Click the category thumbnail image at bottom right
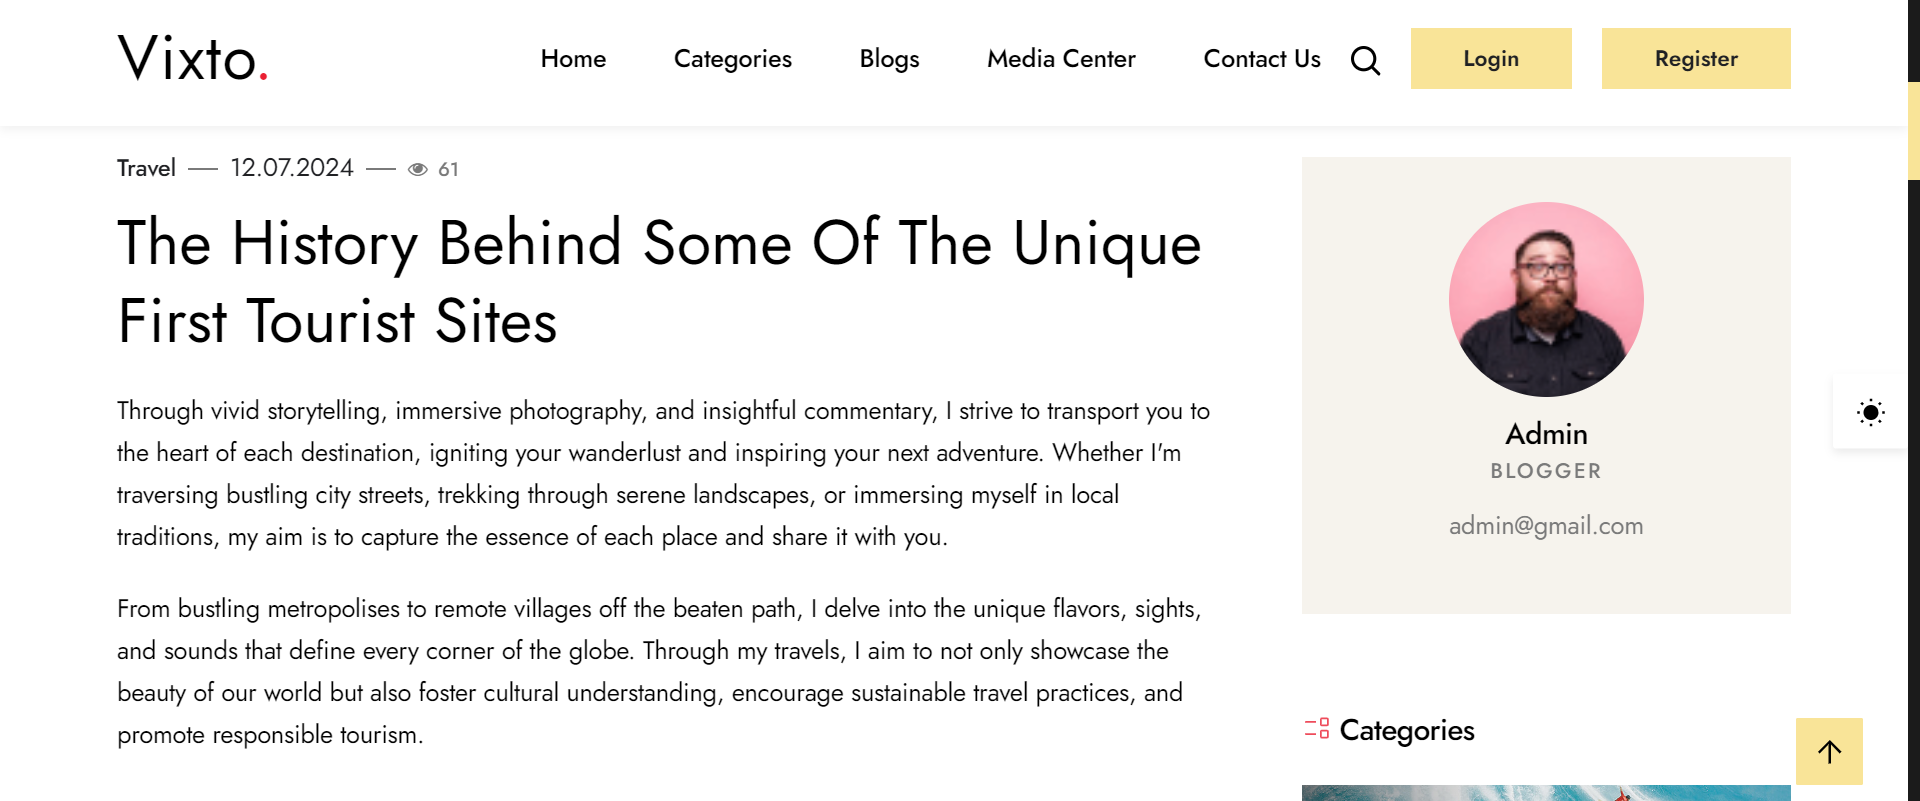The width and height of the screenshot is (1920, 801). tap(1546, 793)
